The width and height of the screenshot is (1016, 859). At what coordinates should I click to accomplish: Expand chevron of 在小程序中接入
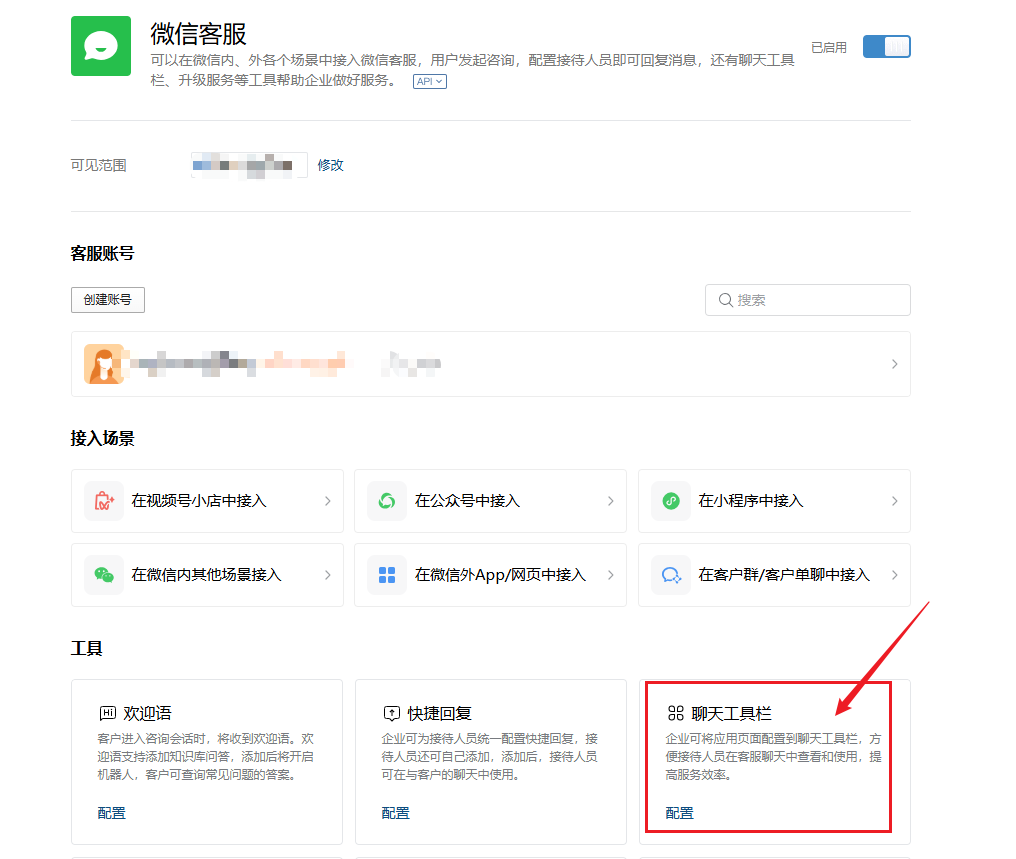pyautogui.click(x=894, y=501)
